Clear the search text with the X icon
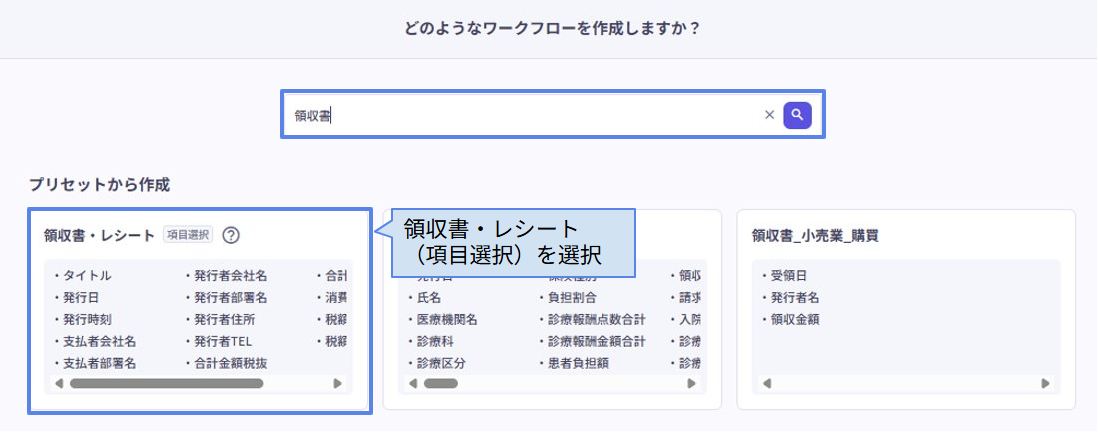1098x434 pixels. [769, 115]
